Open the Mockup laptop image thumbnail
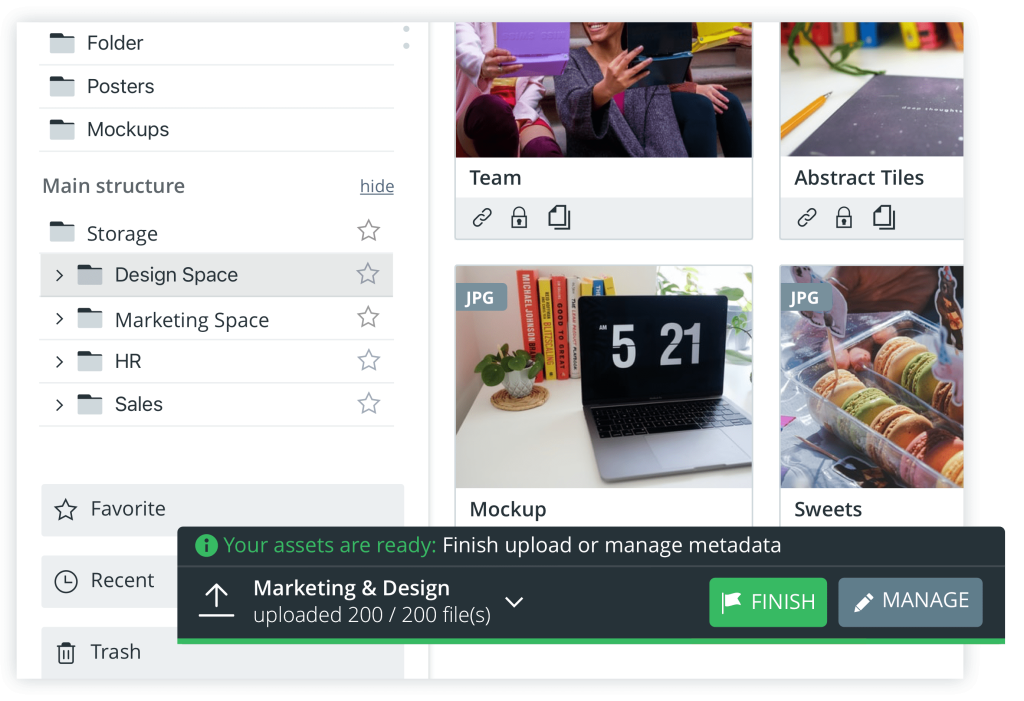Image resolution: width=1024 pixels, height=701 pixels. click(603, 377)
